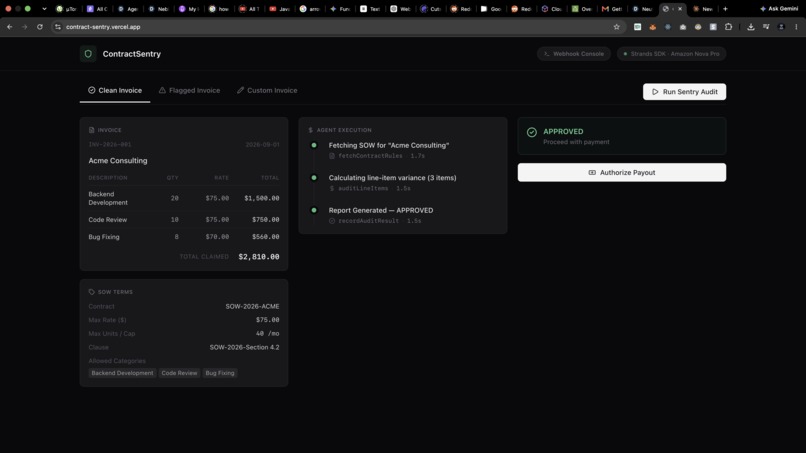Click the green dot of Fetching SOW step
This screenshot has width=806, height=453.
coord(314,145)
